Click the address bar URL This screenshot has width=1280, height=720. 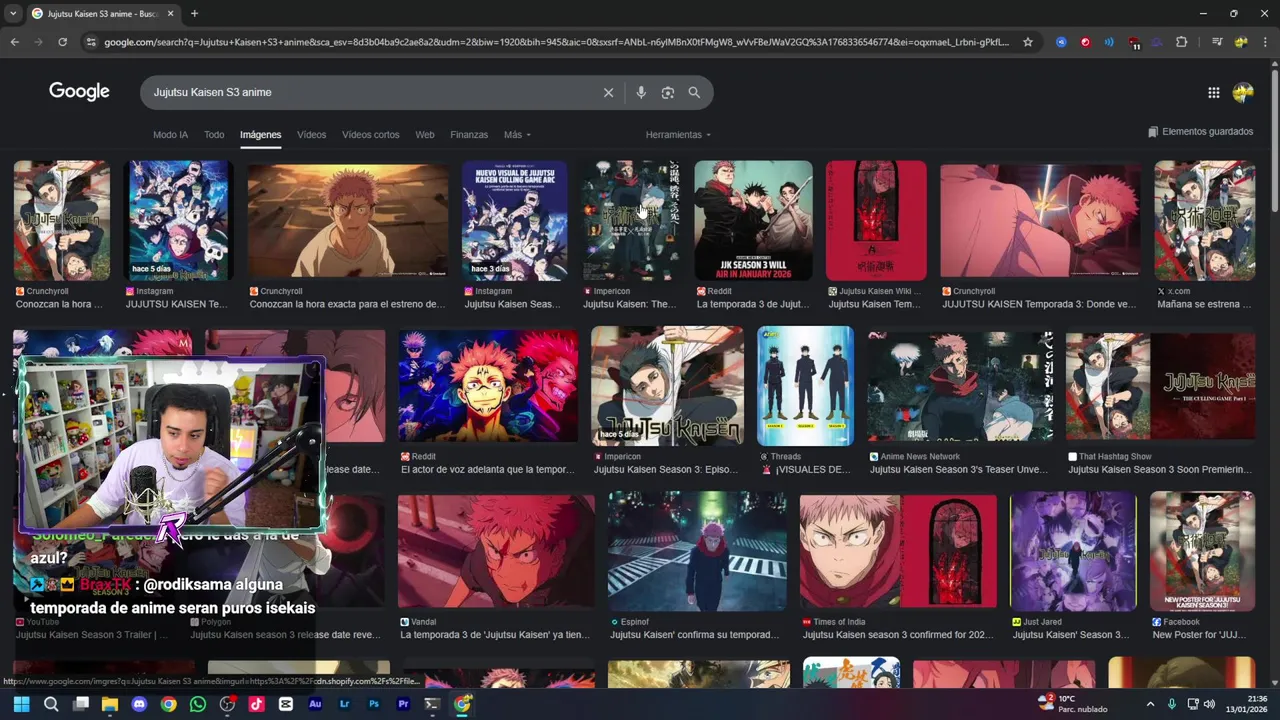(x=556, y=42)
